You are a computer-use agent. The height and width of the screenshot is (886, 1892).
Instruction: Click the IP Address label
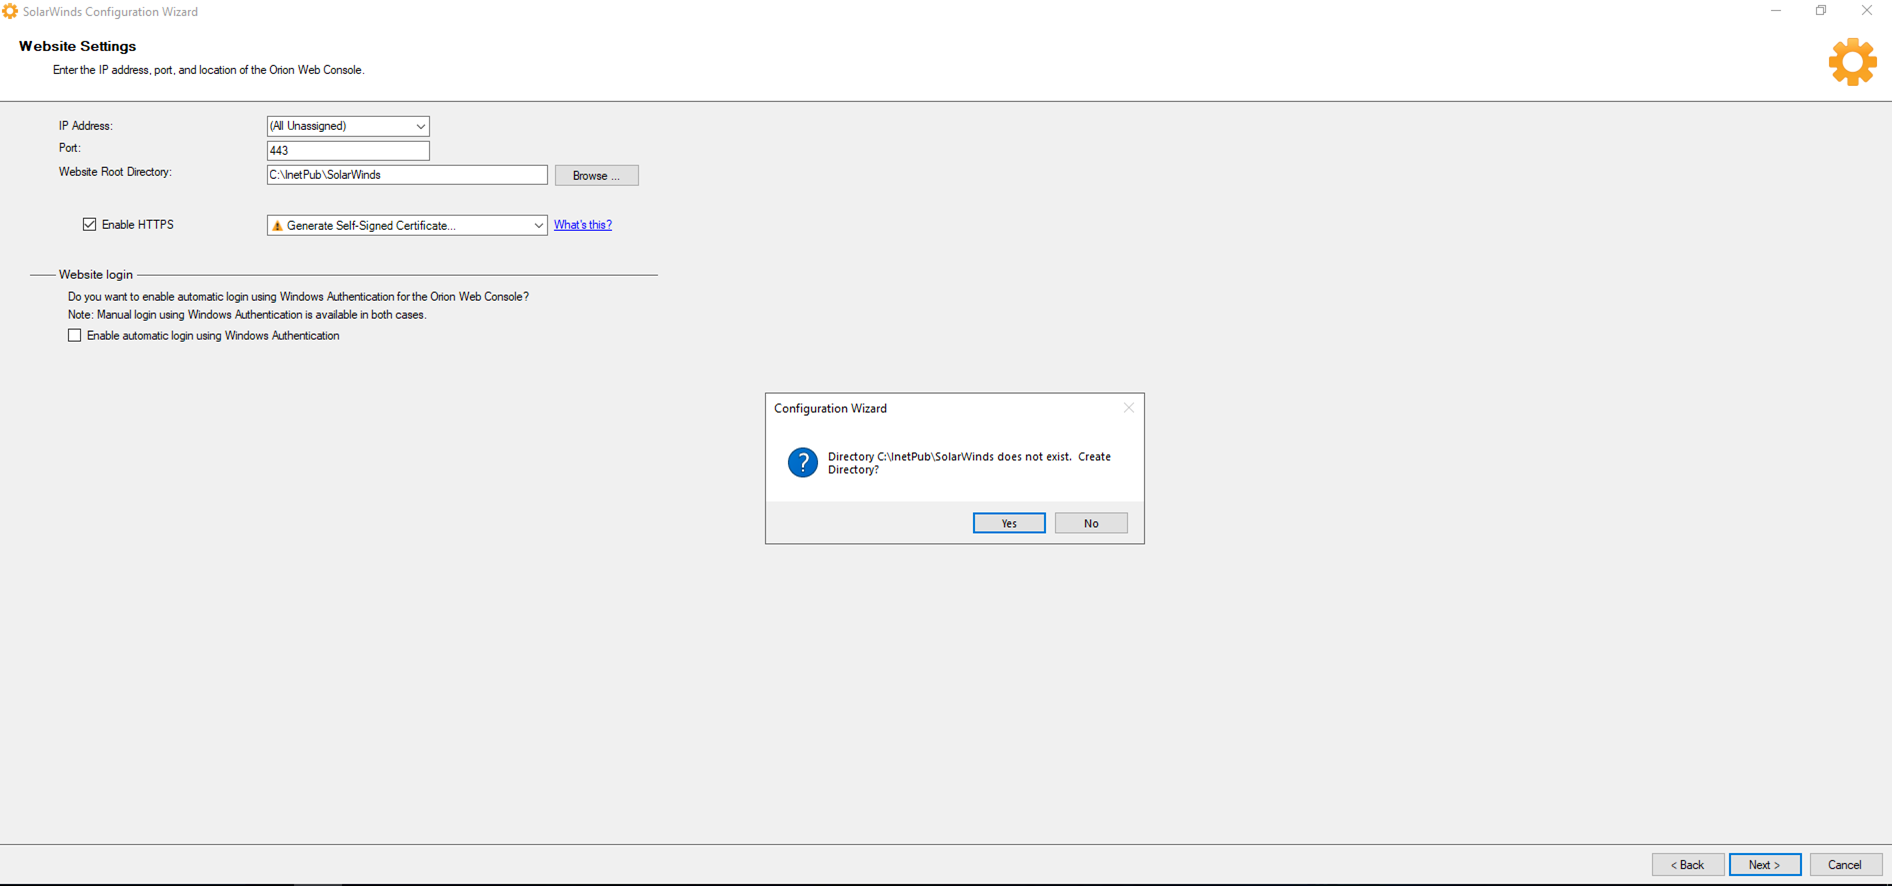(x=86, y=126)
